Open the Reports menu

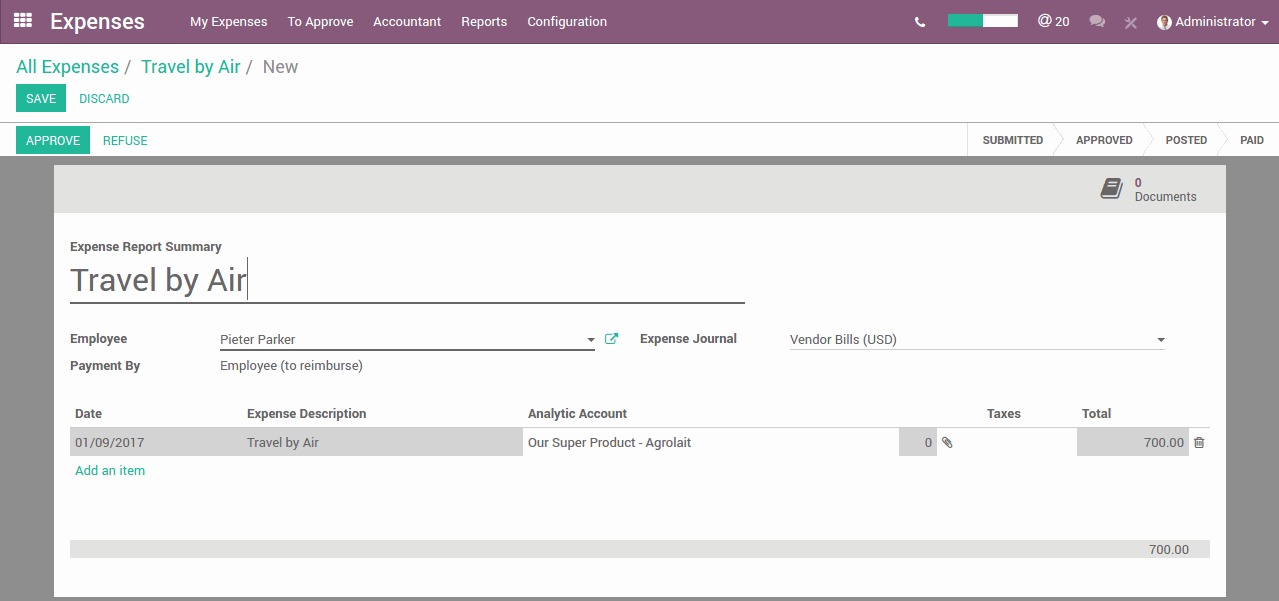484,22
